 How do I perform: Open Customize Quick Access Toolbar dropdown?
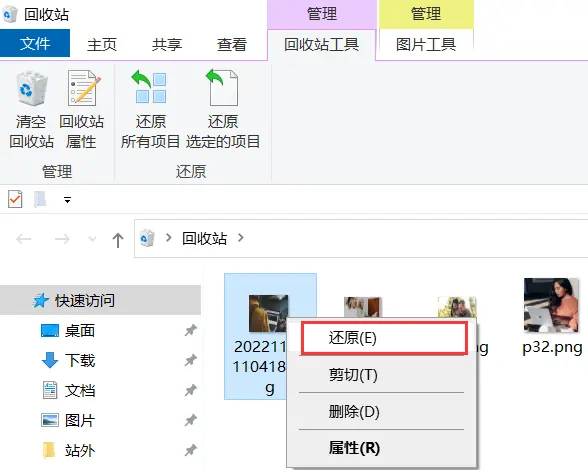pyautogui.click(x=68, y=200)
